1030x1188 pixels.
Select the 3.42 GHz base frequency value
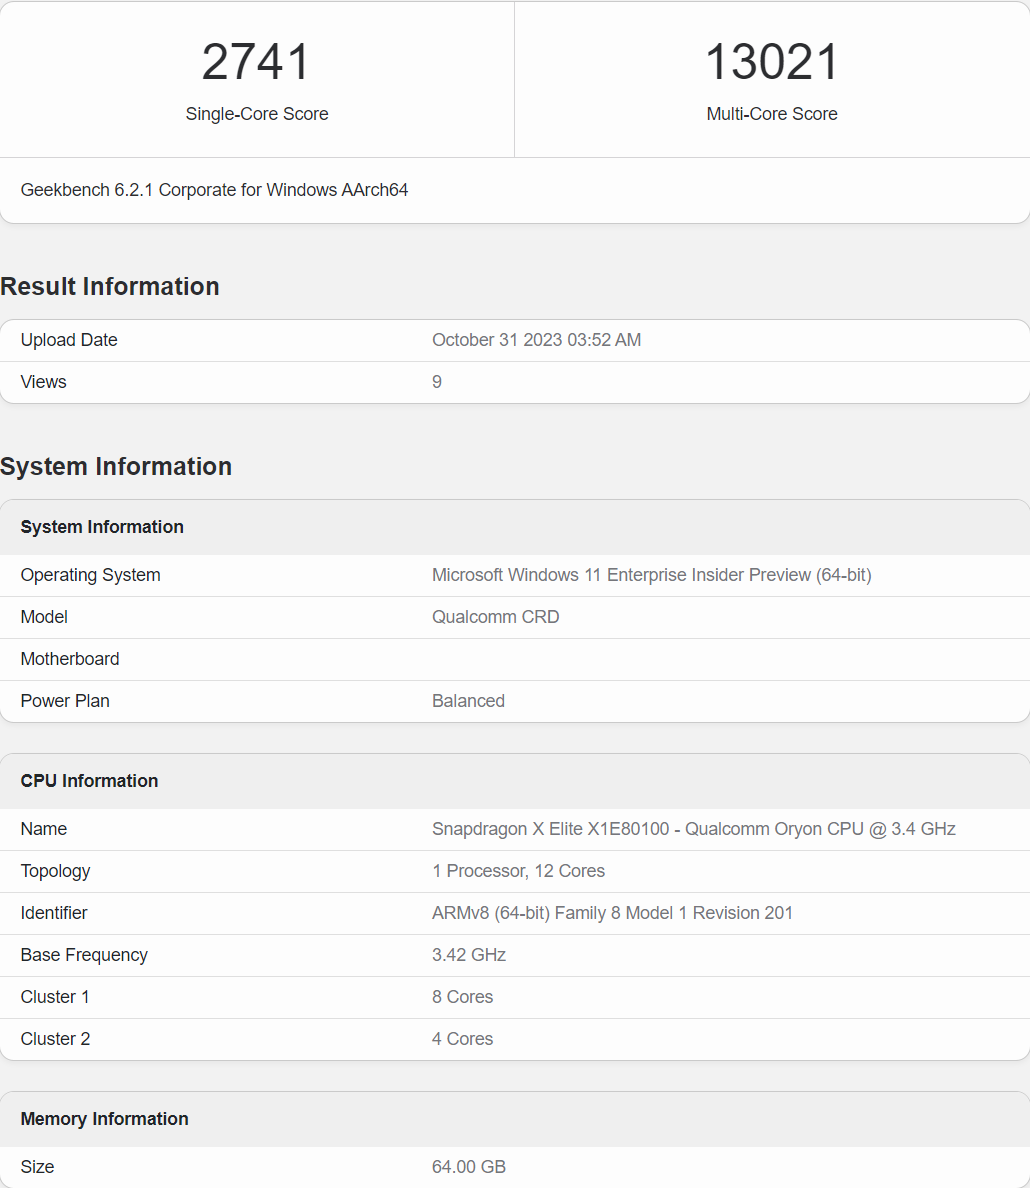pos(469,955)
